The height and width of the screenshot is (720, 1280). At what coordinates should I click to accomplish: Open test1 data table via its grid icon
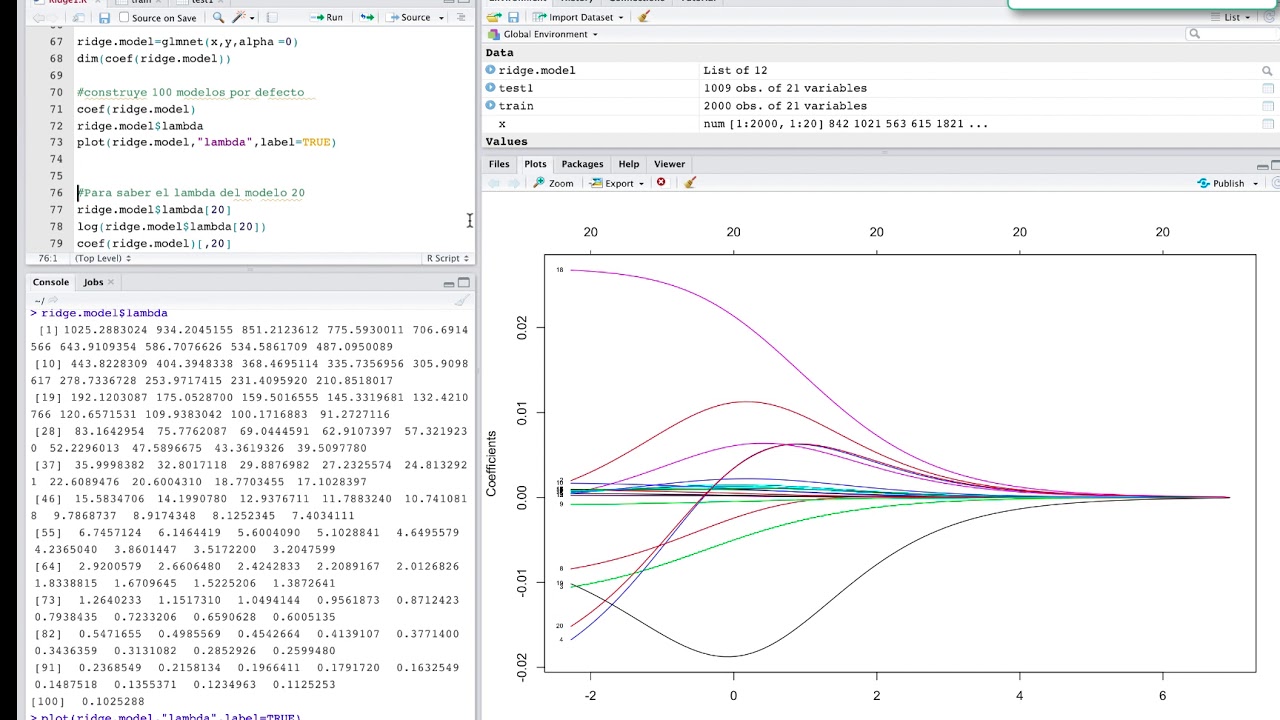1267,88
